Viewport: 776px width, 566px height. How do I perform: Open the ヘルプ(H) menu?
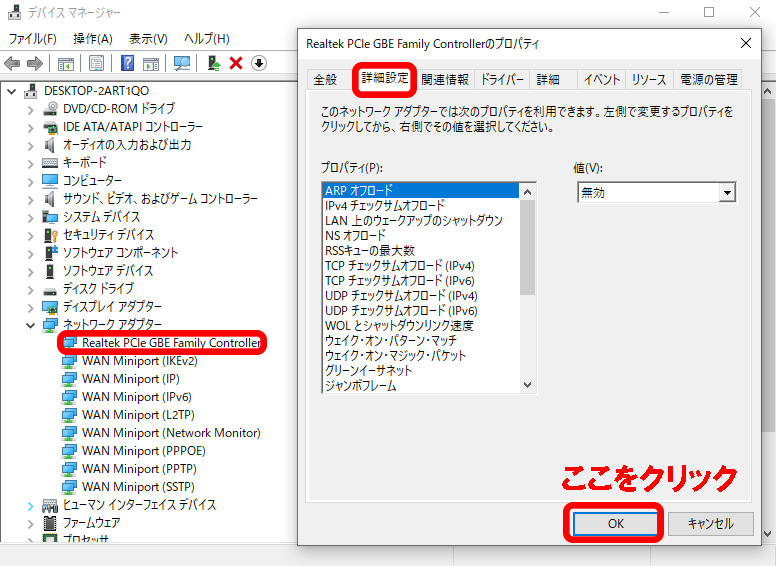point(206,39)
